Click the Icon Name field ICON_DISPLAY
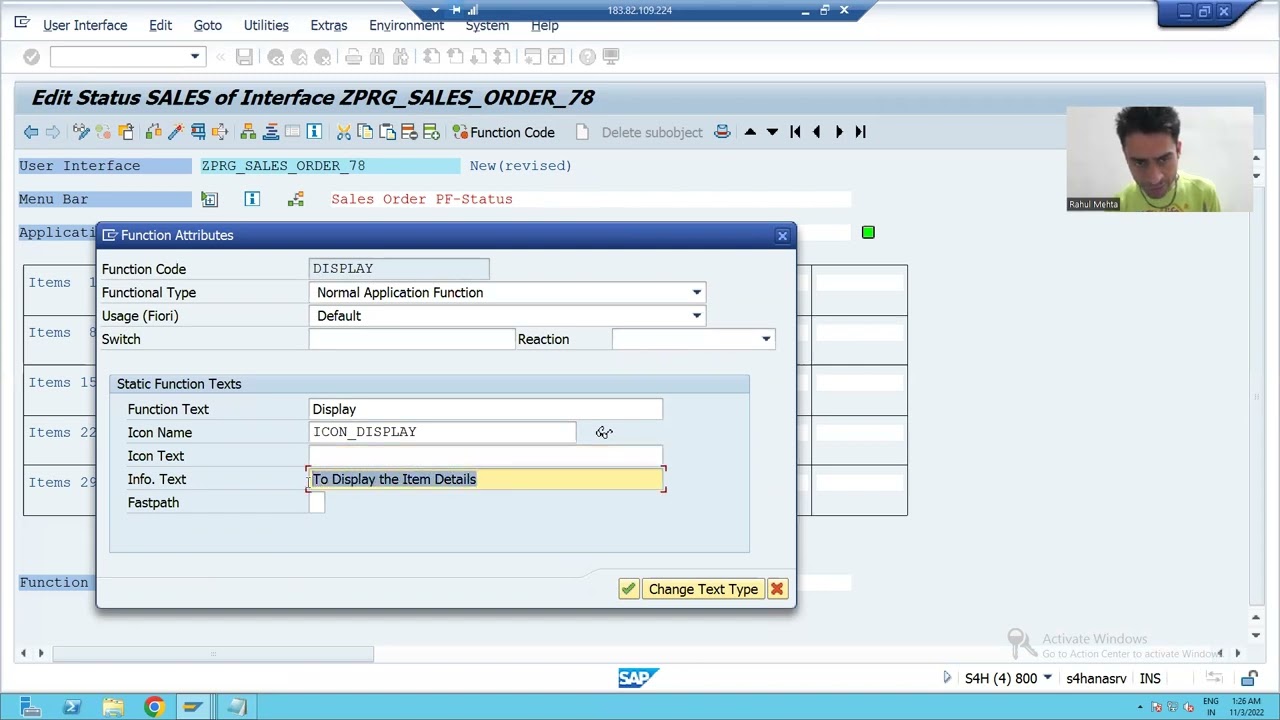This screenshot has height=720, width=1280. click(443, 432)
